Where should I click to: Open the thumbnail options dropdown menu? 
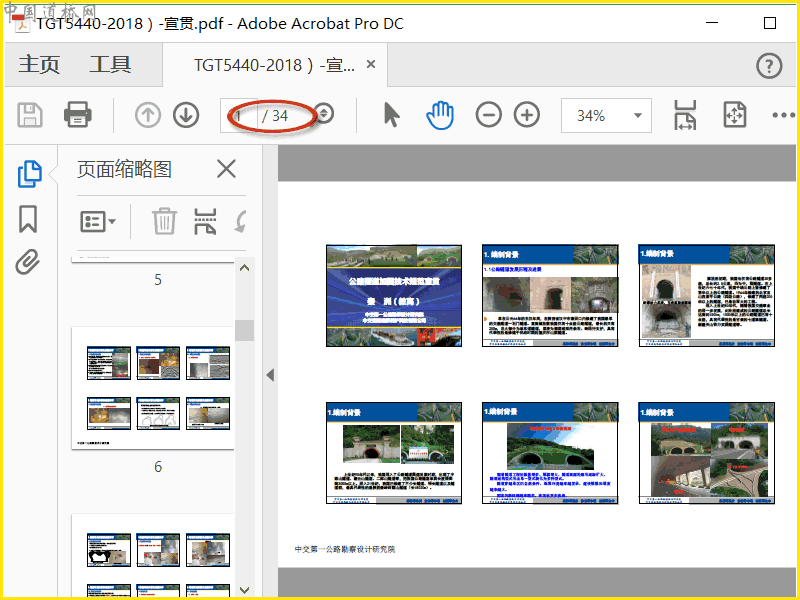pos(97,221)
